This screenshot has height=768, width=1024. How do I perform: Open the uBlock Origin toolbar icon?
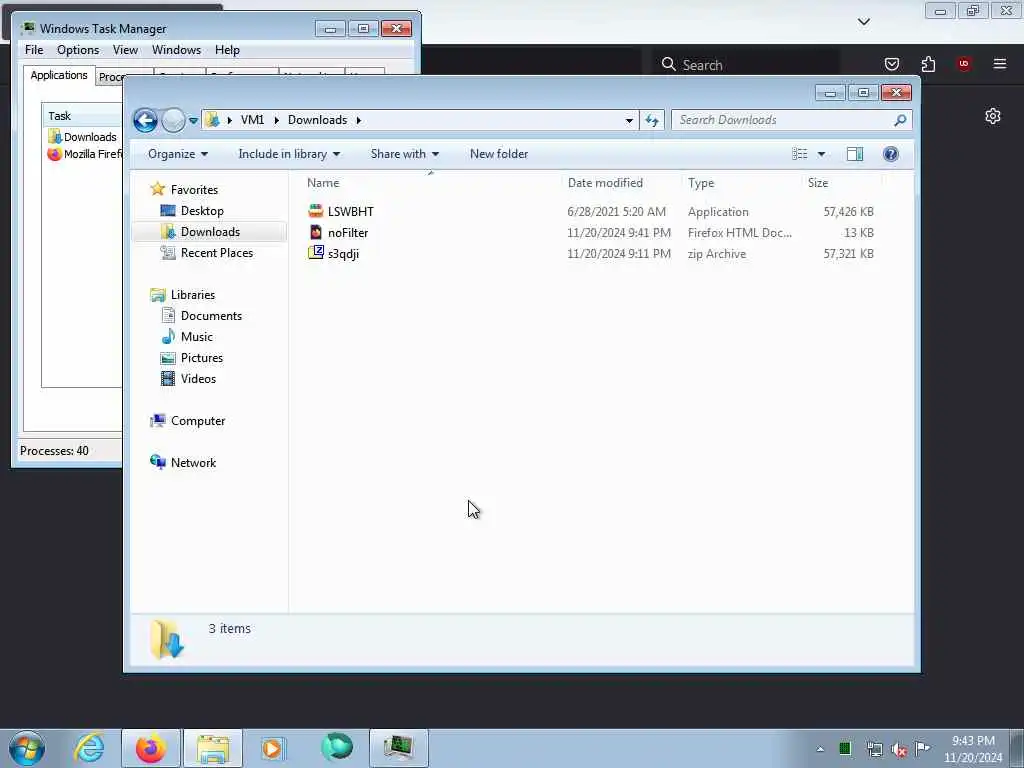(964, 64)
